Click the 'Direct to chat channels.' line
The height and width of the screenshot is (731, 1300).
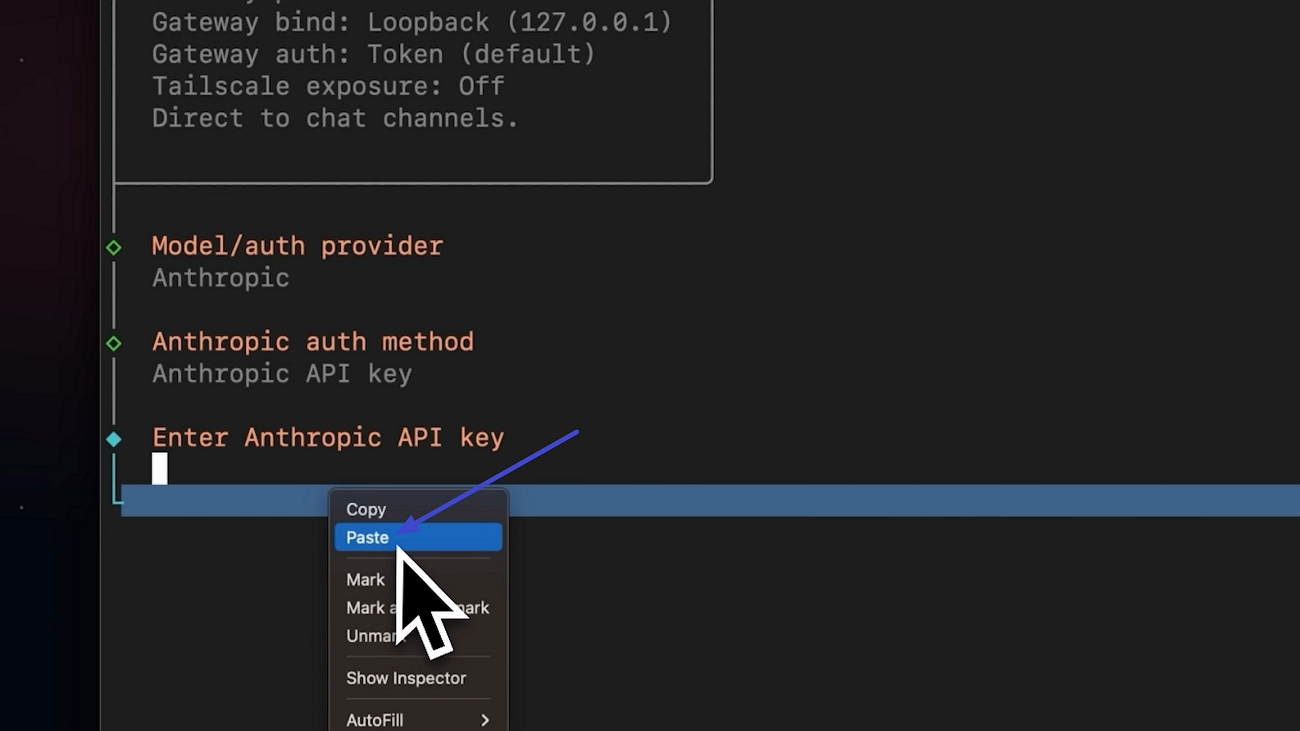[335, 118]
